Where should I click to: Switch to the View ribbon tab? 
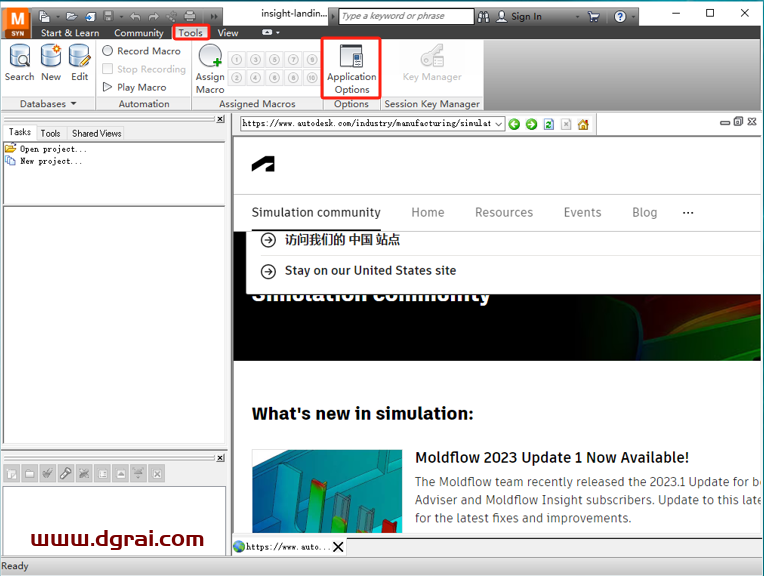(228, 33)
